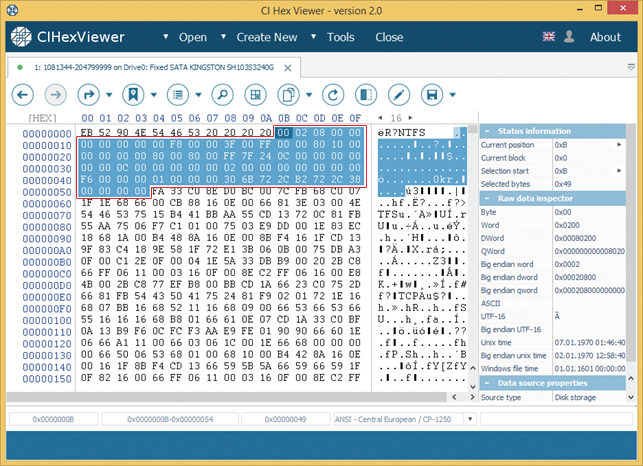Click the Unix time value 07.01.1970
Image resolution: width=643 pixels, height=466 pixels.
pyautogui.click(x=590, y=343)
